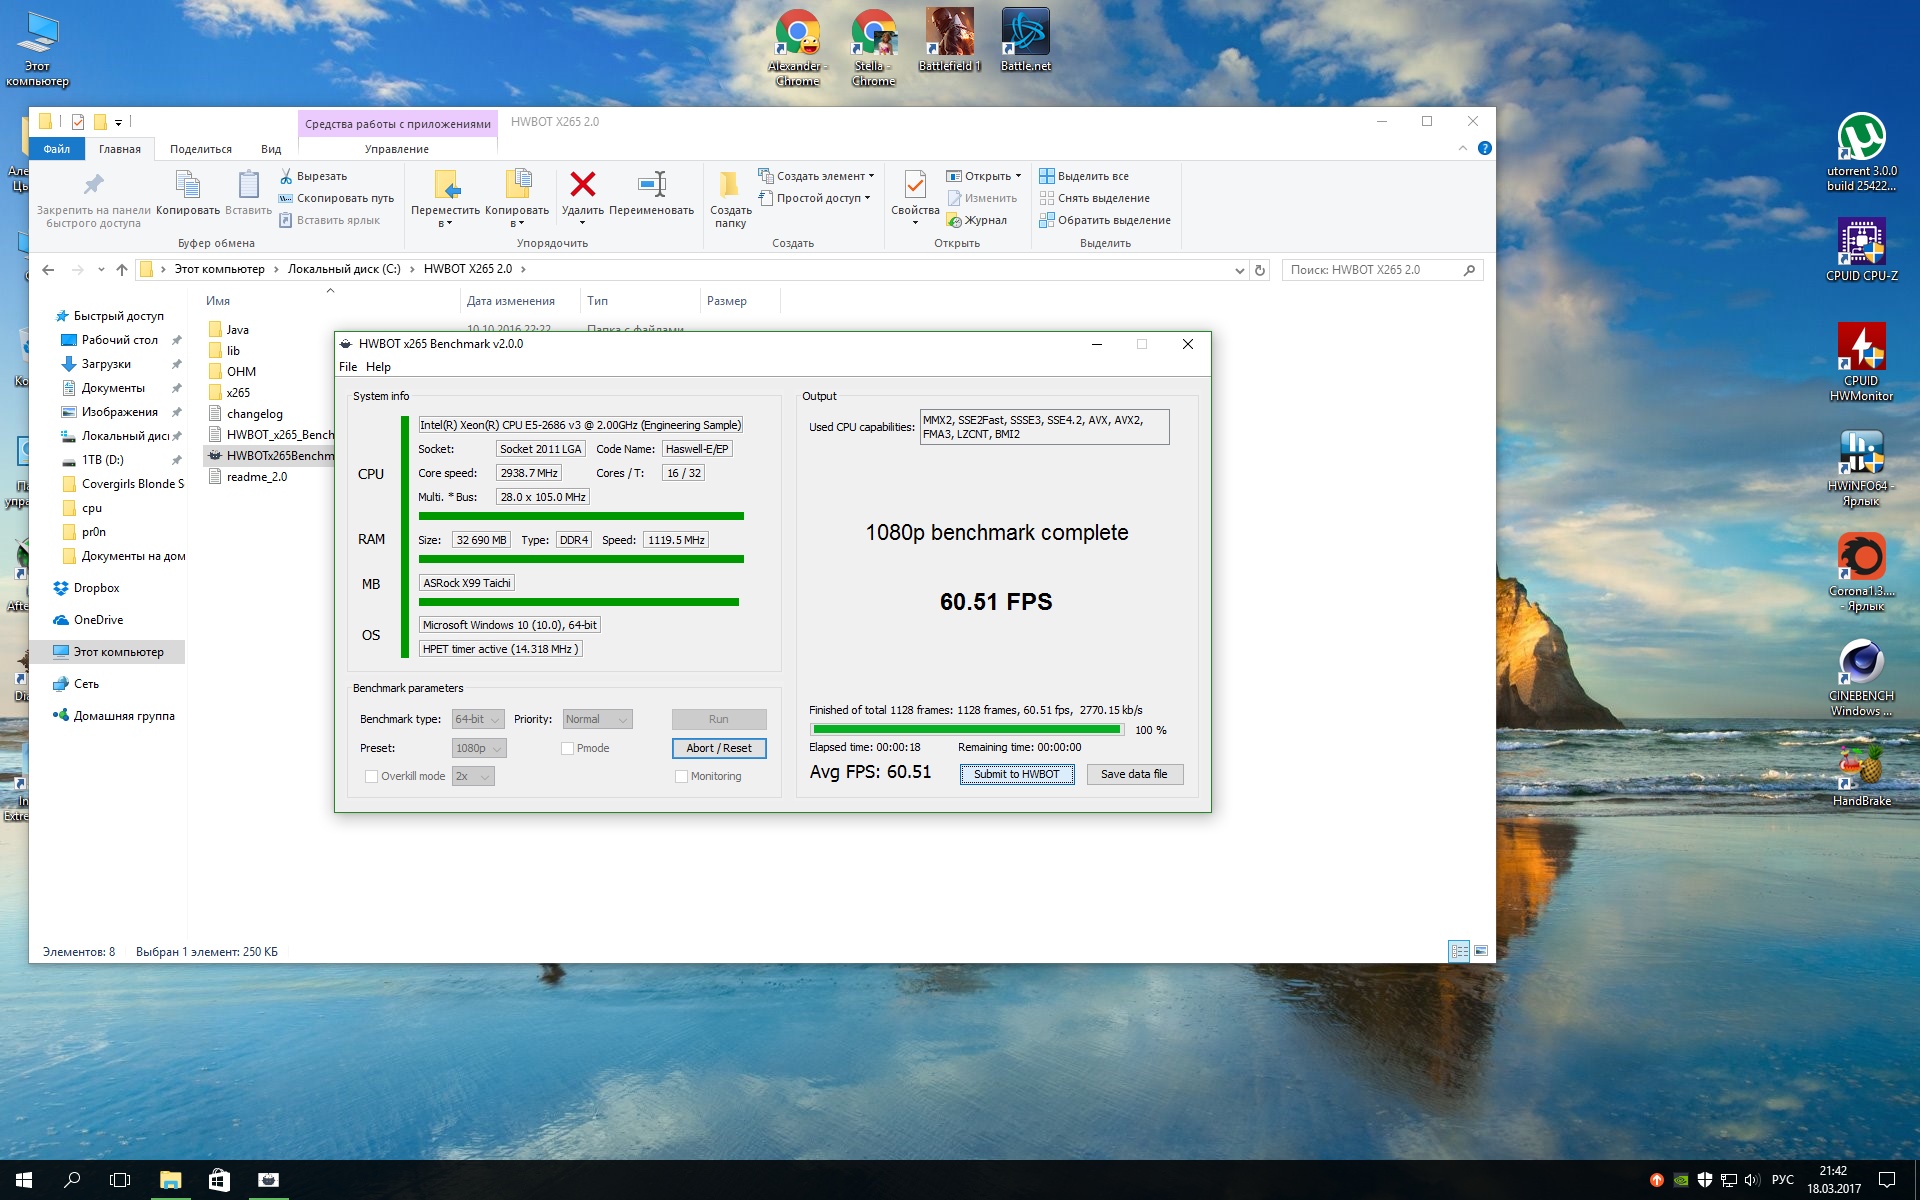The width and height of the screenshot is (1920, 1200).
Task: Click the Имя column header
Action: 218,301
